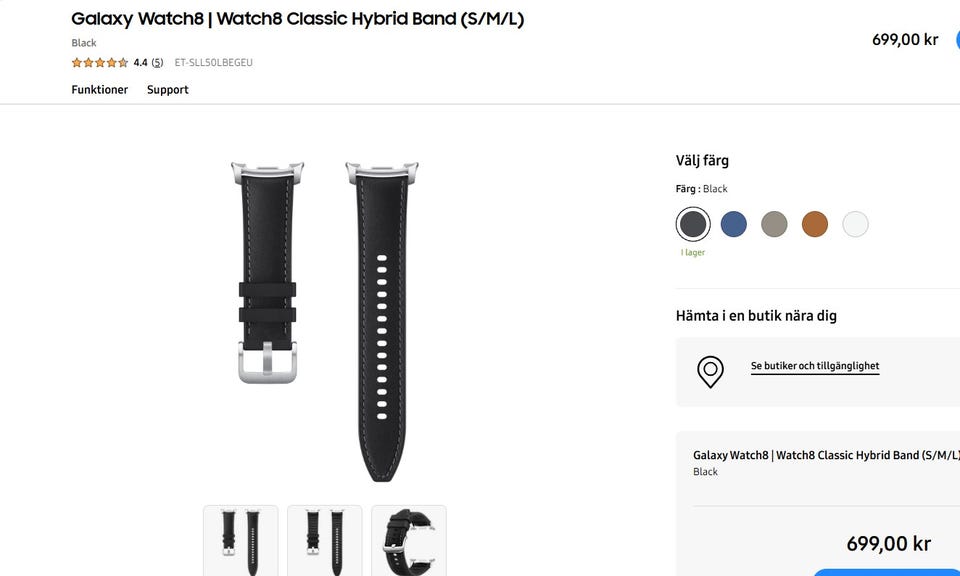
Task: Open the five reviews count link
Action: point(157,62)
